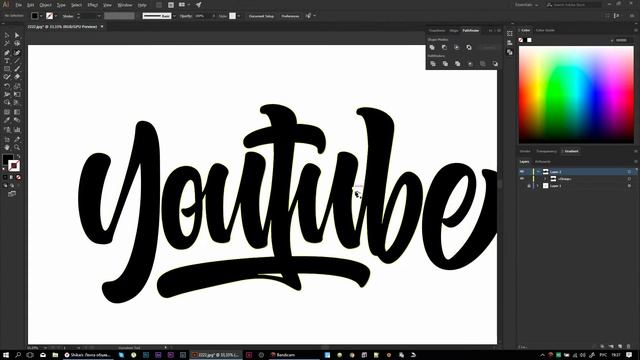Open stroke color dropdown in control bar
Image resolution: width=640 pixels, height=360 pixels.
[x=56, y=16]
